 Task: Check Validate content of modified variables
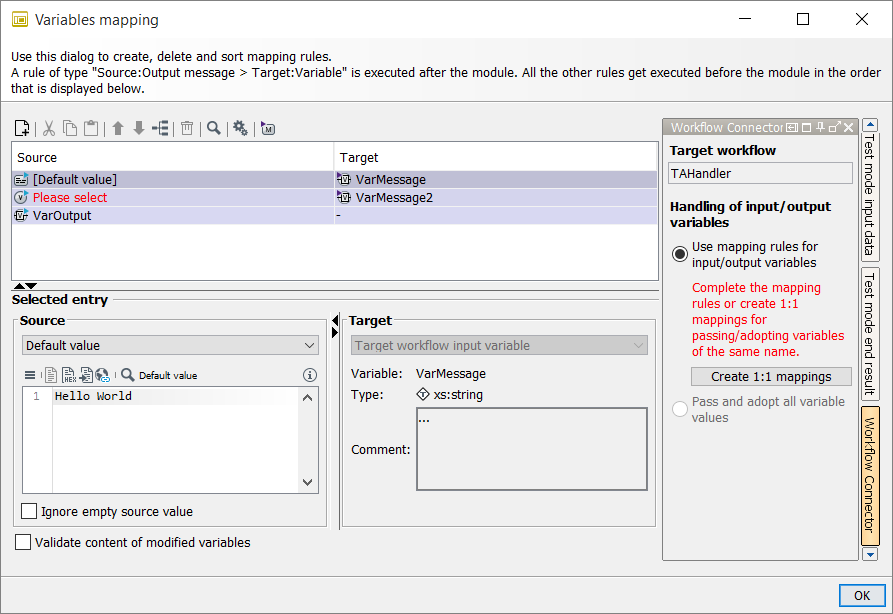click(23, 542)
